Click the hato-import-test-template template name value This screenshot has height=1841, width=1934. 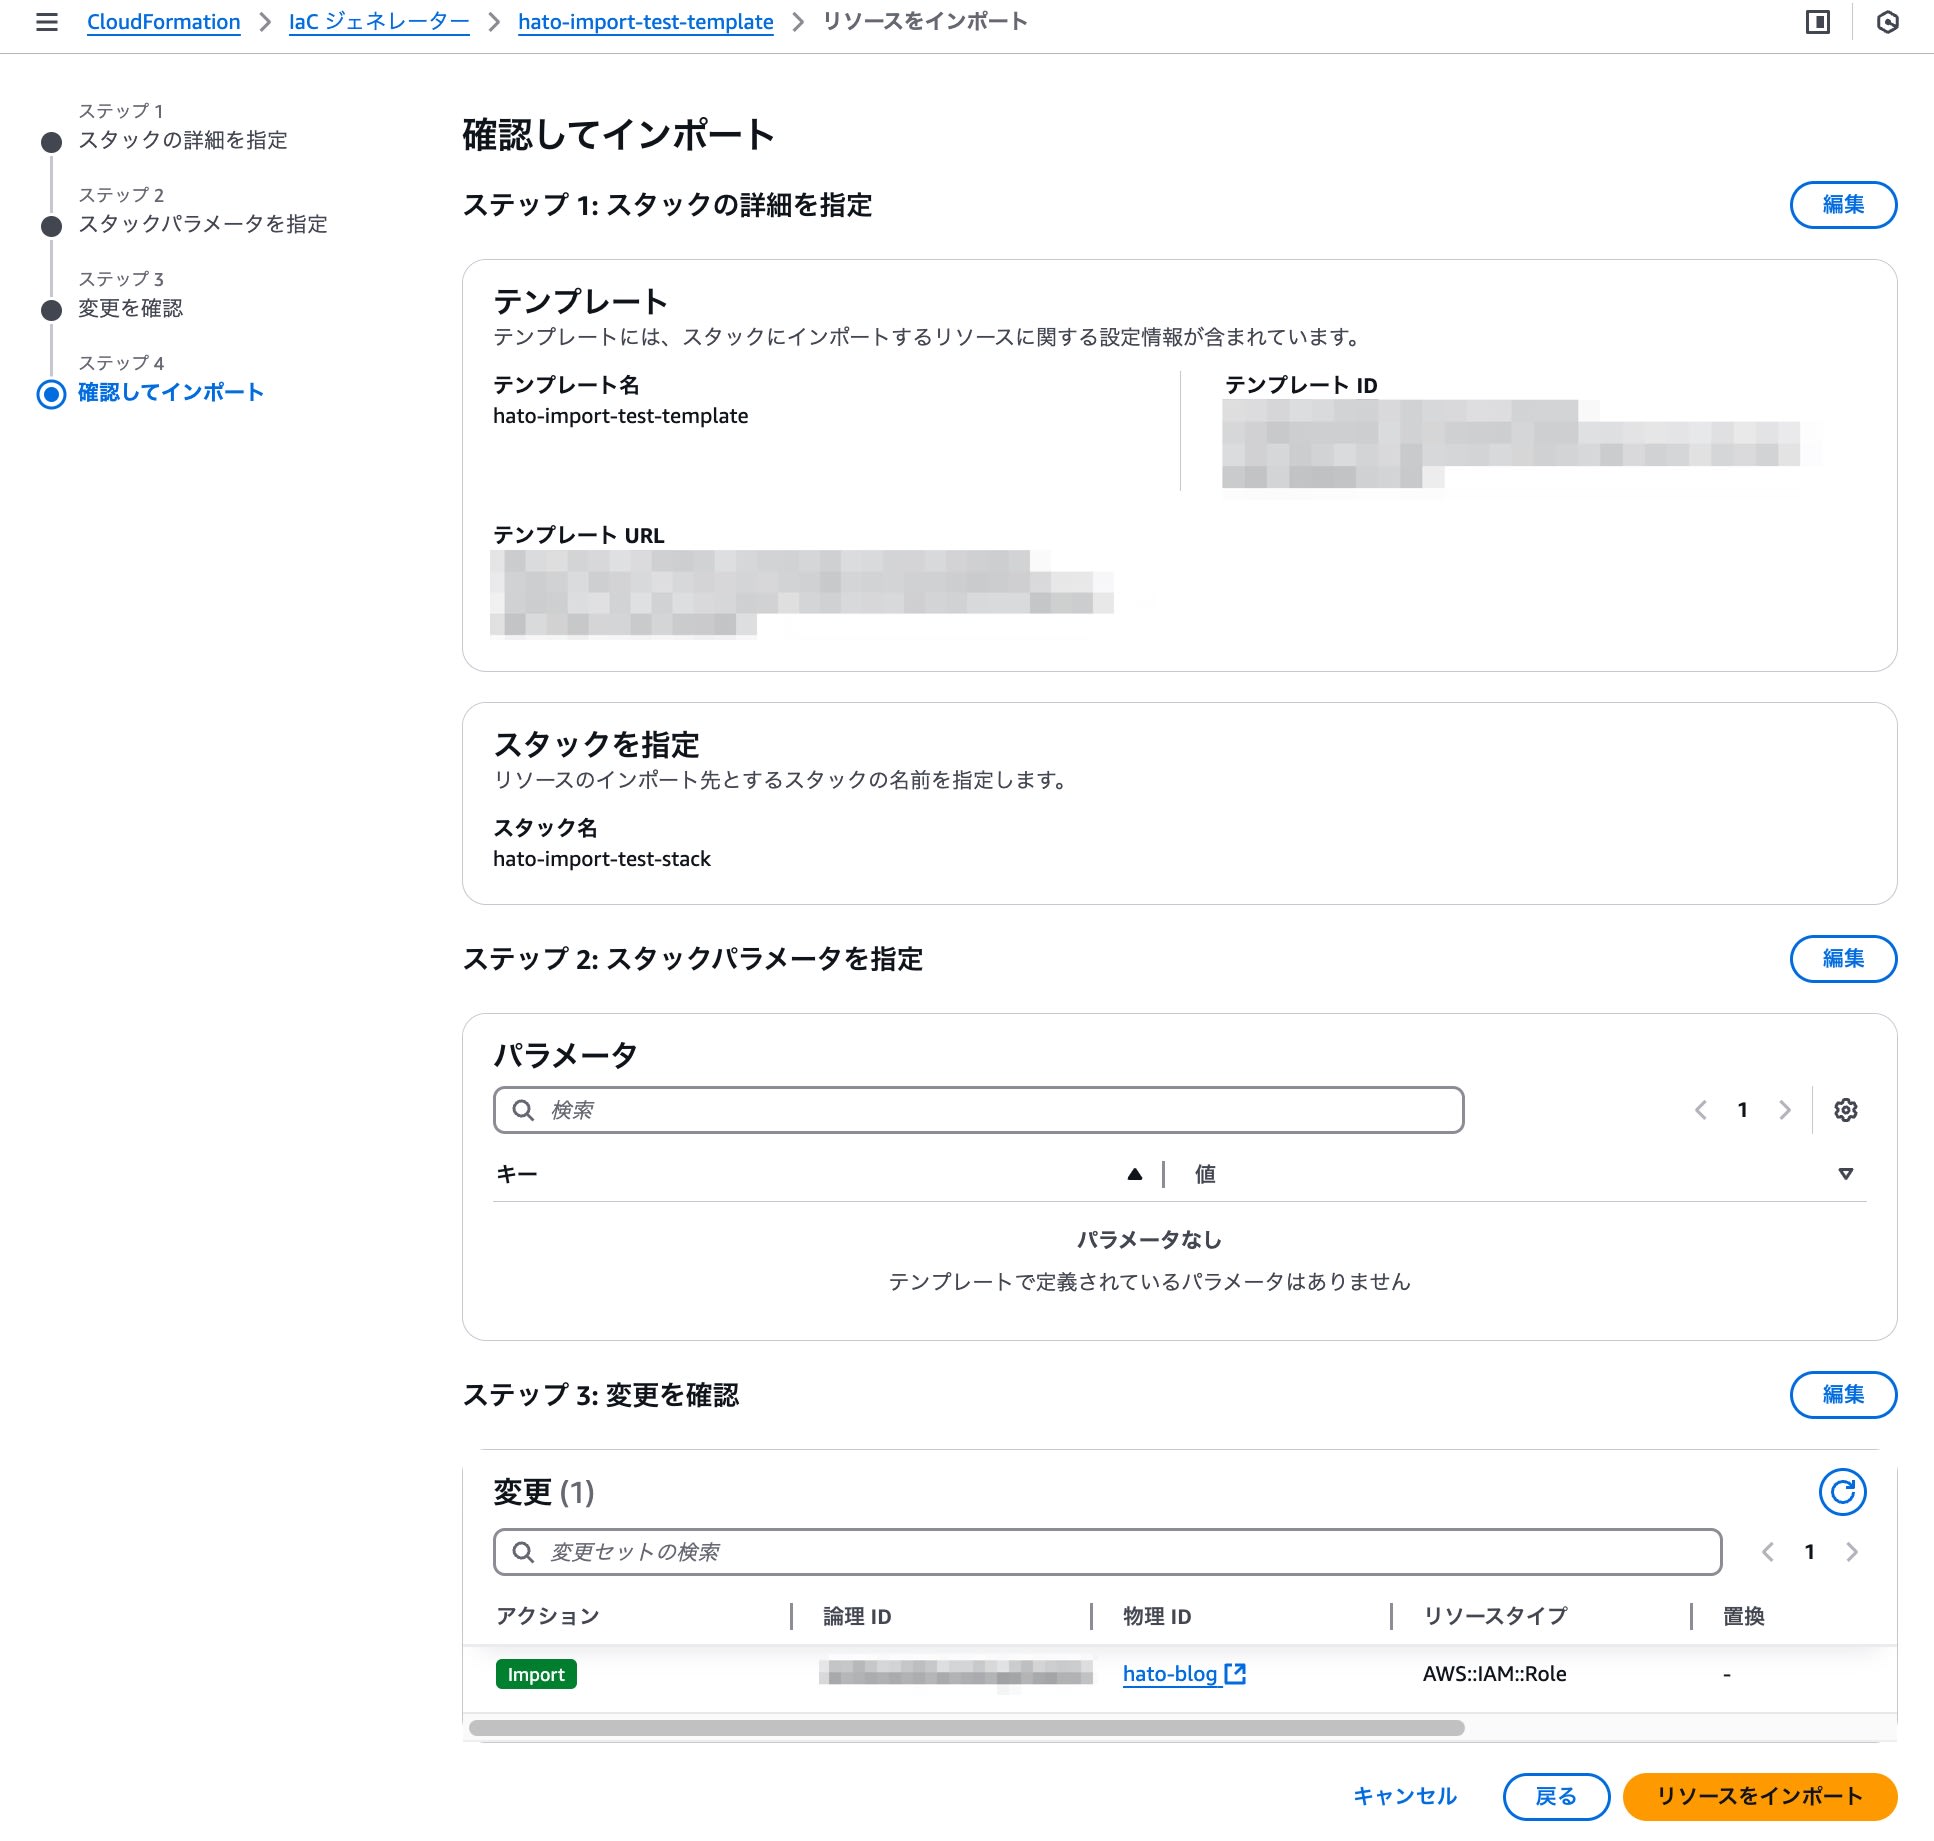(621, 416)
